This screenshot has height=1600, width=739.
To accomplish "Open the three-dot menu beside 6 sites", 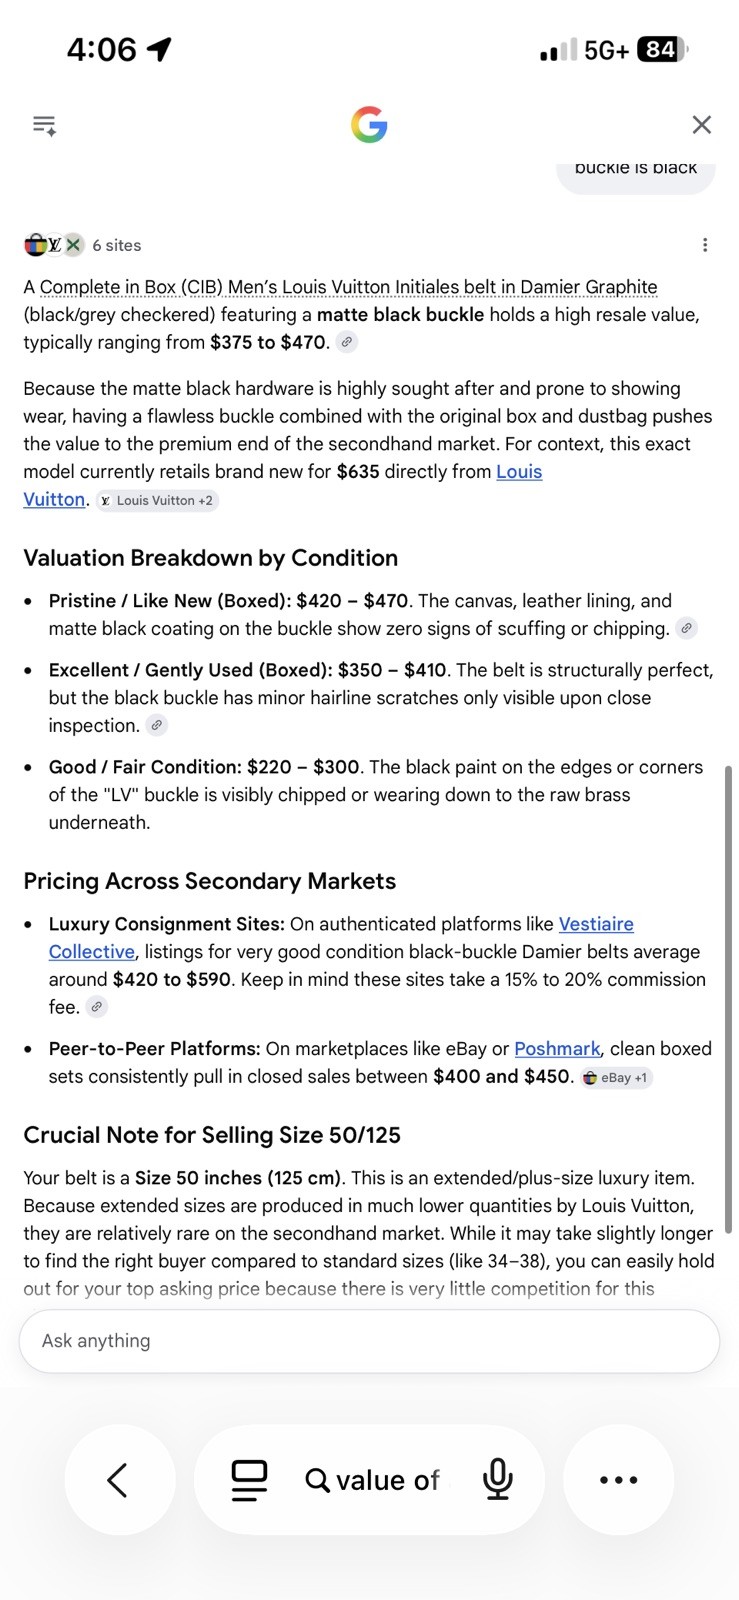I will click(x=705, y=245).
